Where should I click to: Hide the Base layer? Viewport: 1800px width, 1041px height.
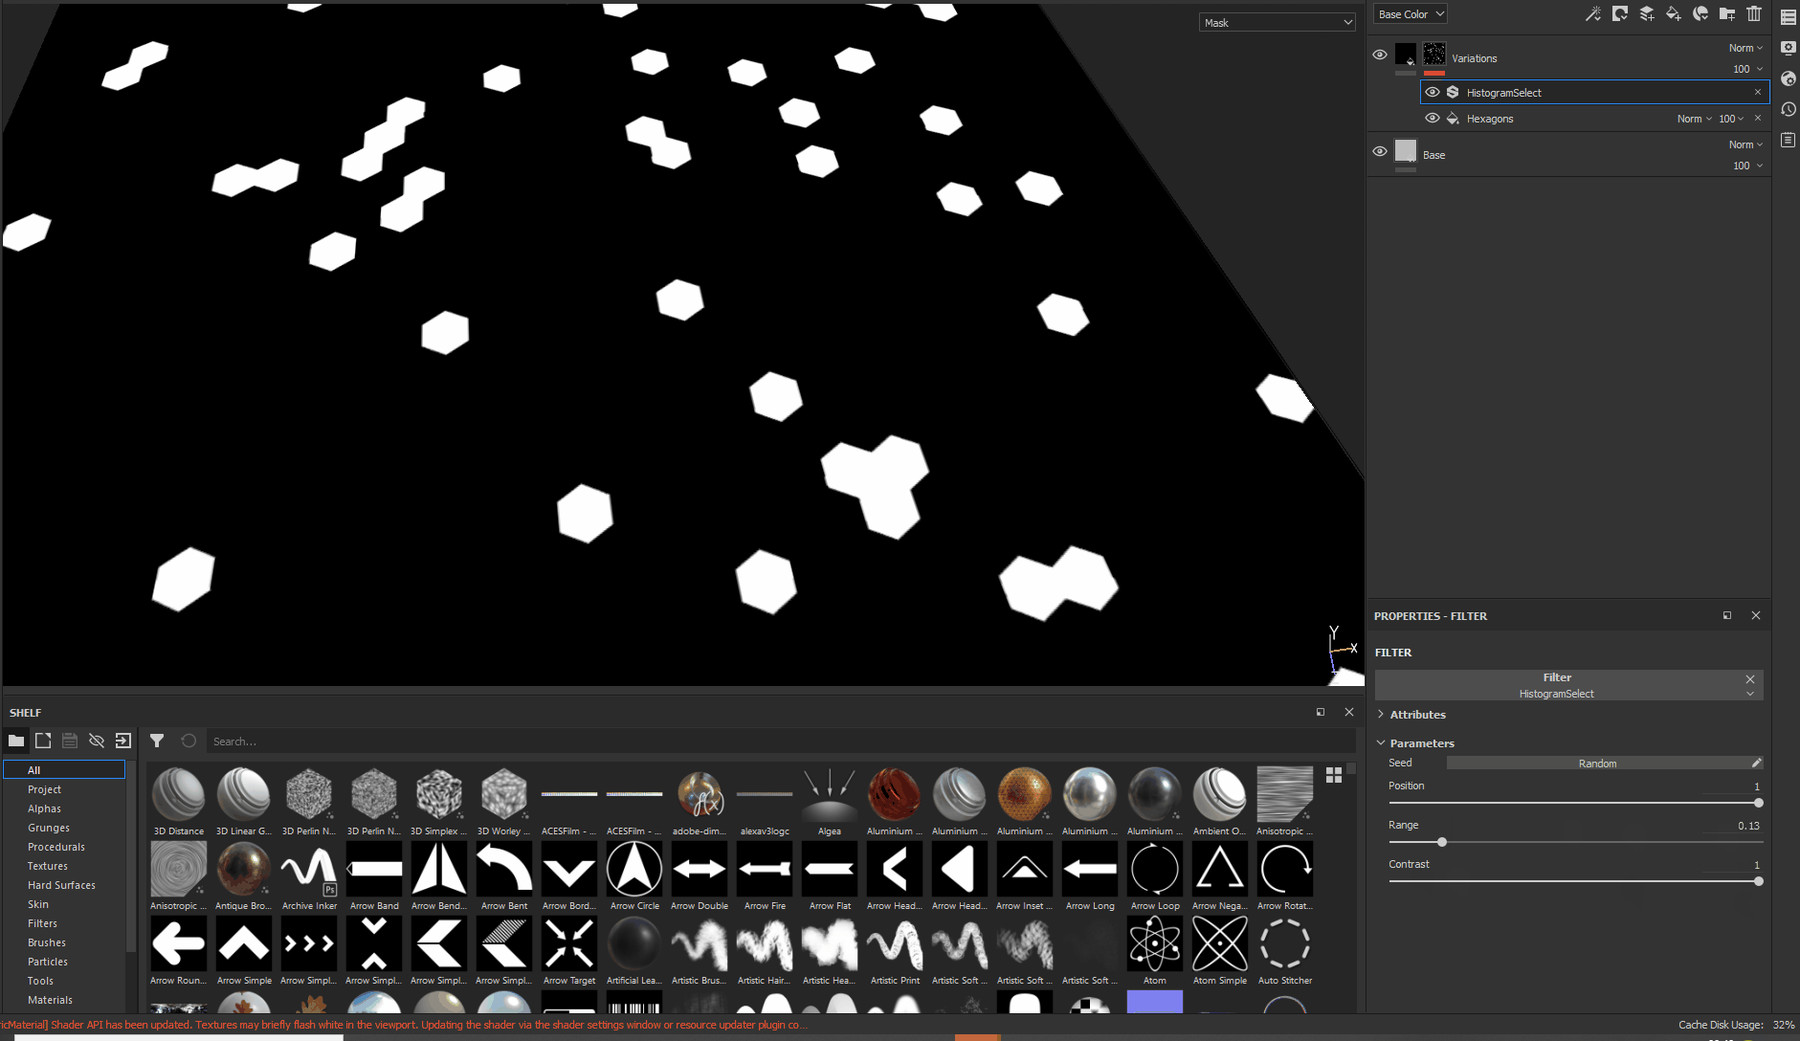pos(1380,151)
